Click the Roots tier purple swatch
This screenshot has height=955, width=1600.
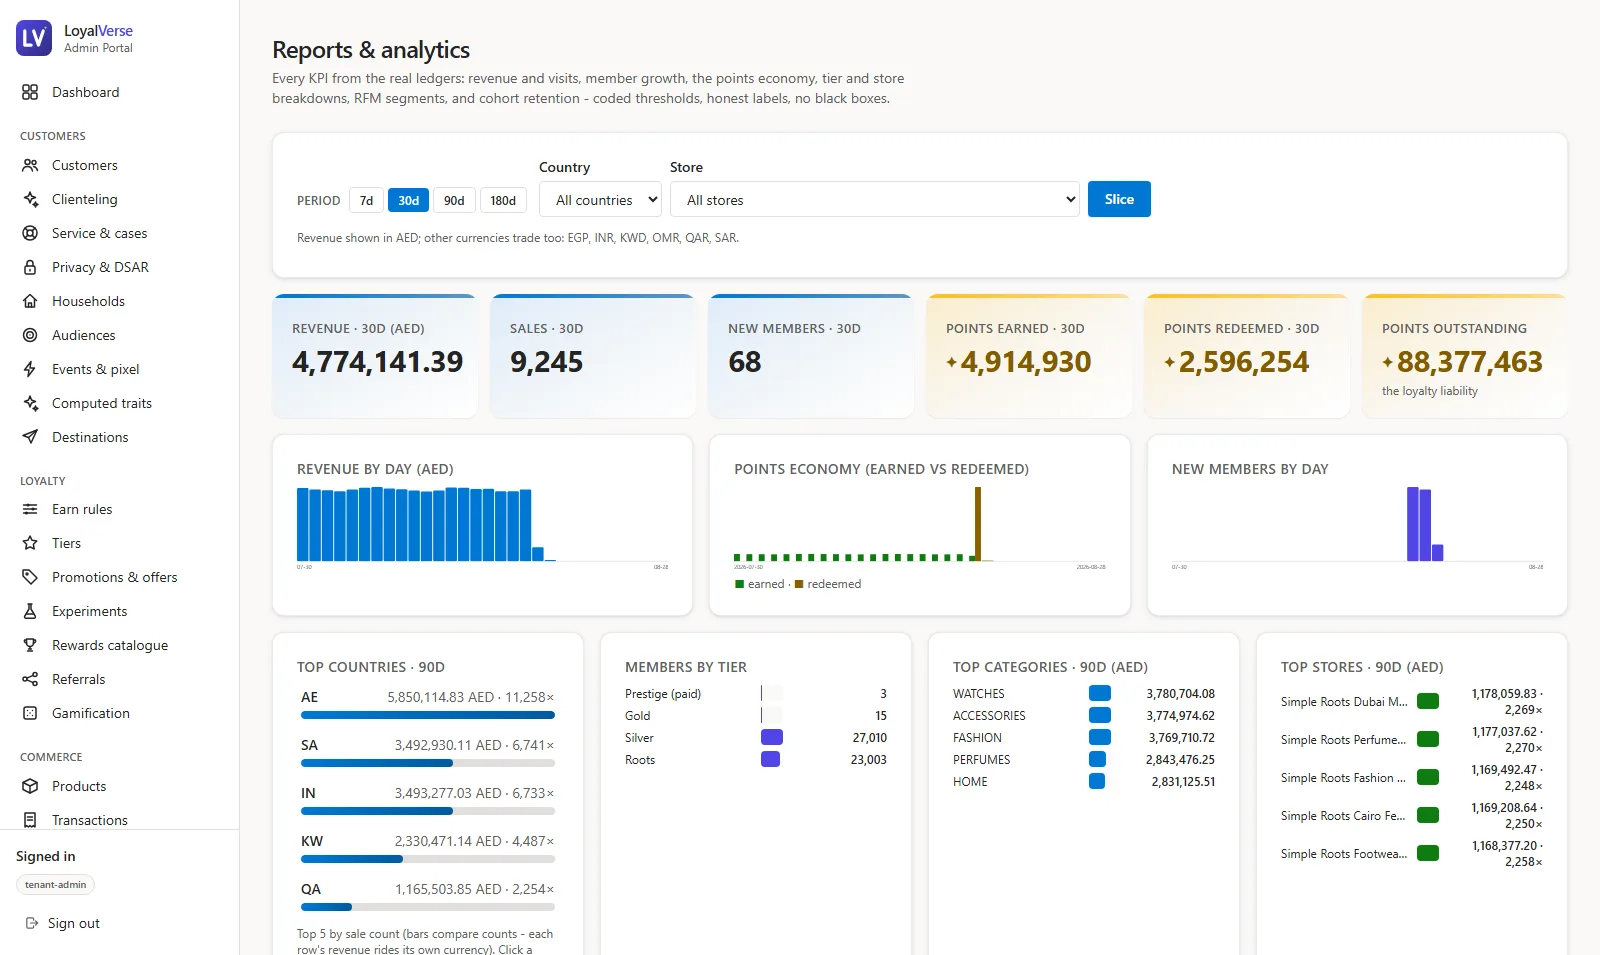coord(771,759)
